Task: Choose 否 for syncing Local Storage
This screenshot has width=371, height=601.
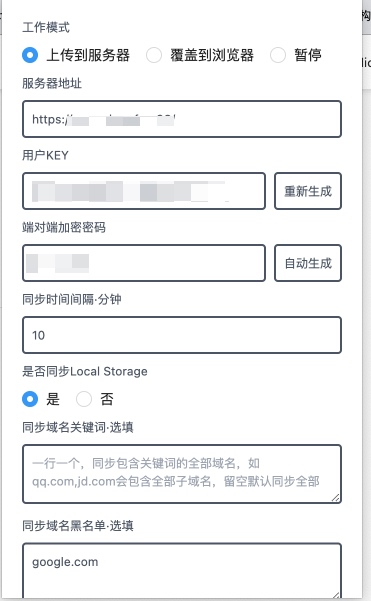Action: pos(84,399)
